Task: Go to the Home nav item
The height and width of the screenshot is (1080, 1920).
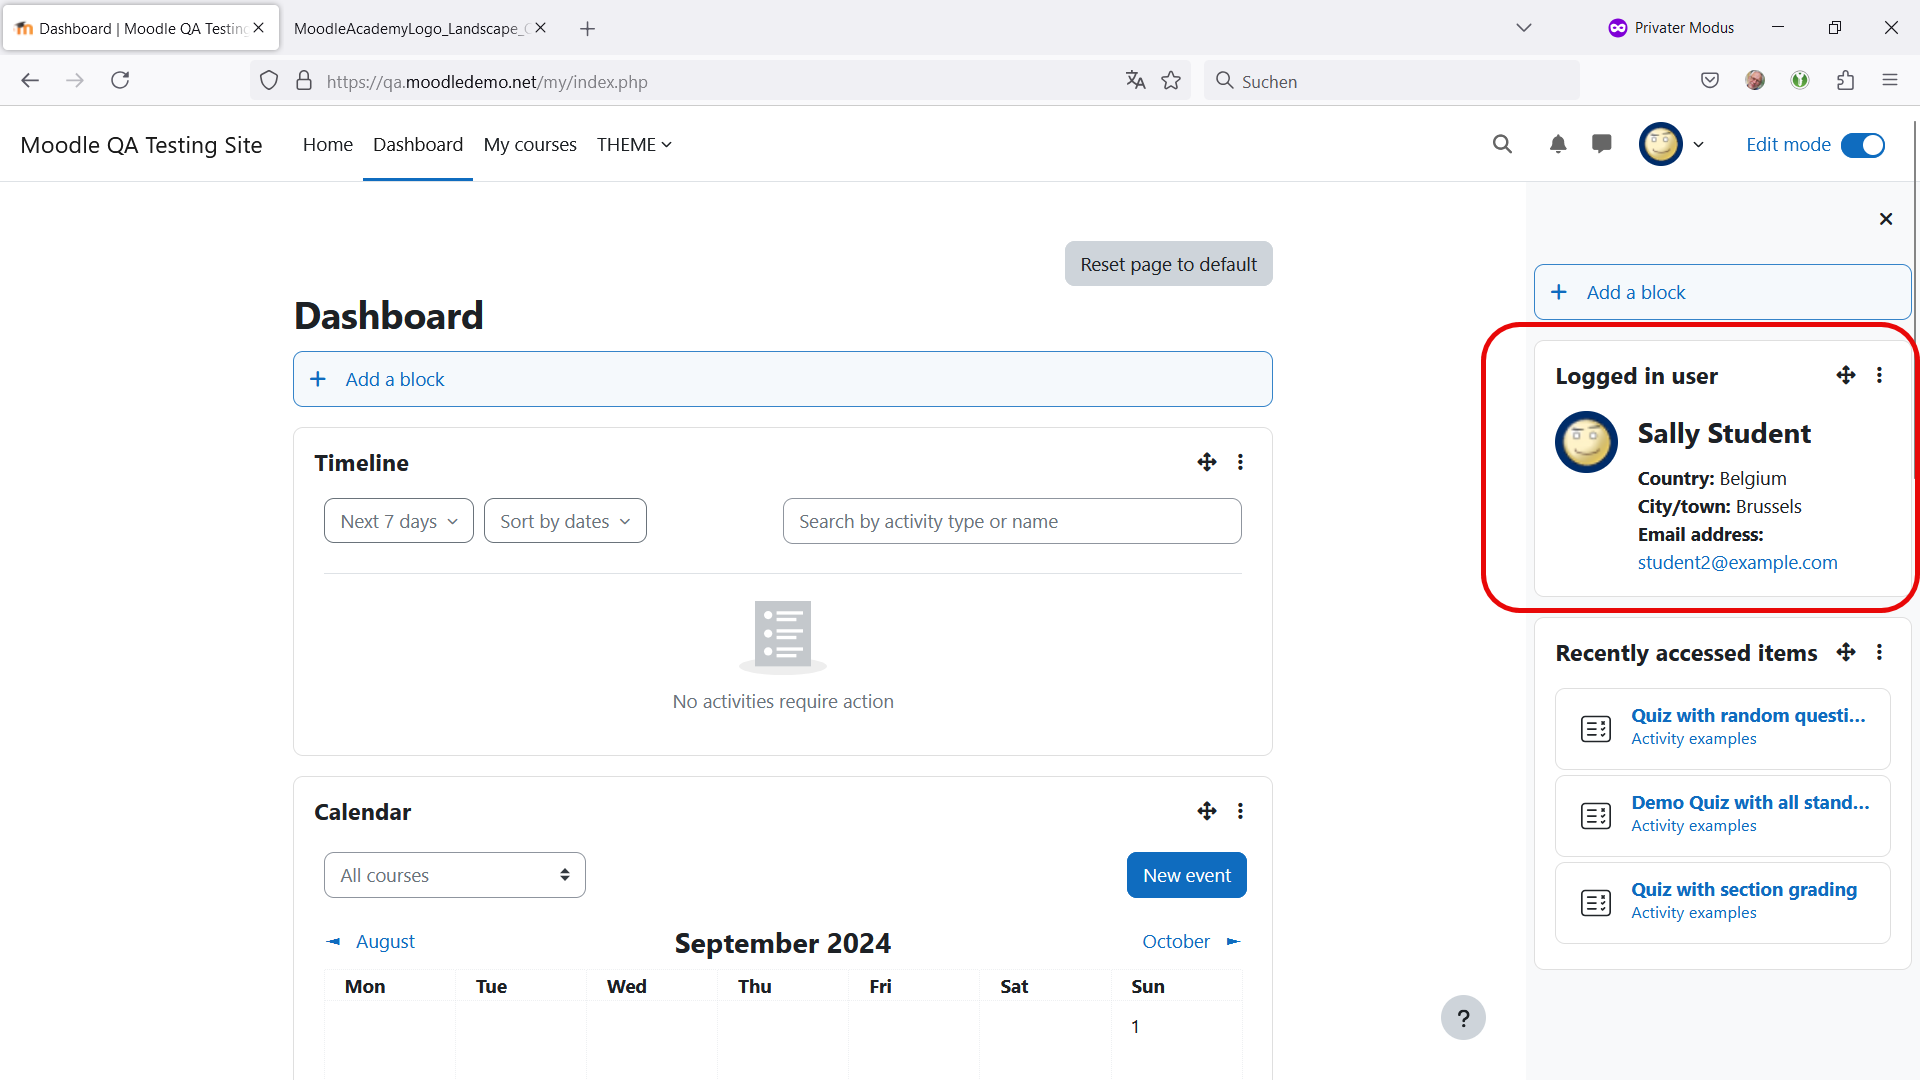Action: [327, 144]
